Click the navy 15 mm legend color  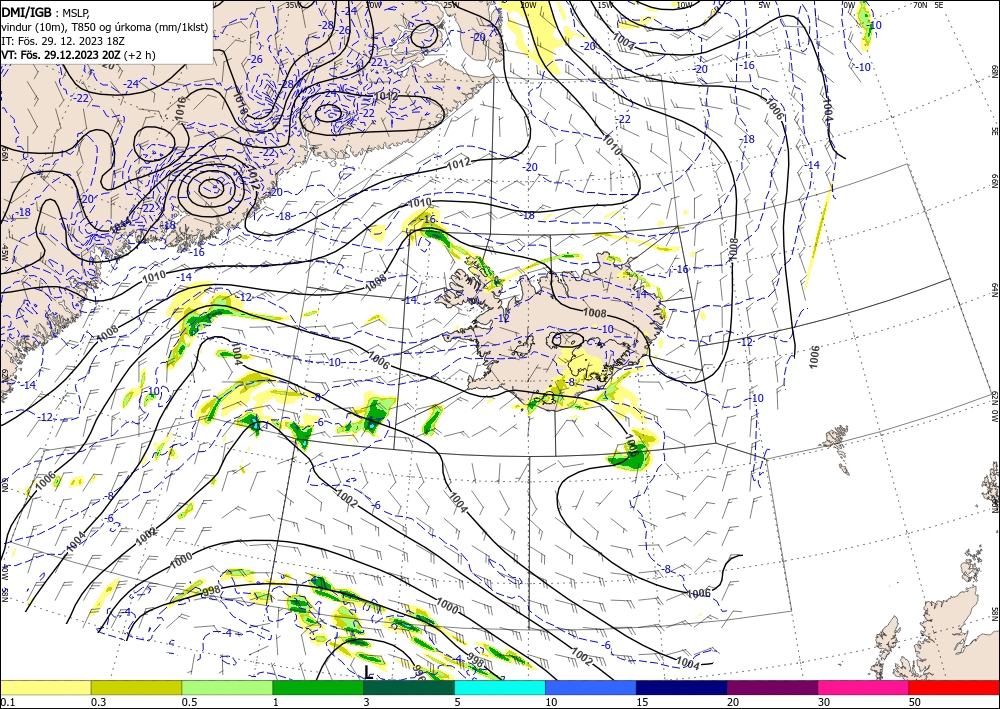pos(682,687)
